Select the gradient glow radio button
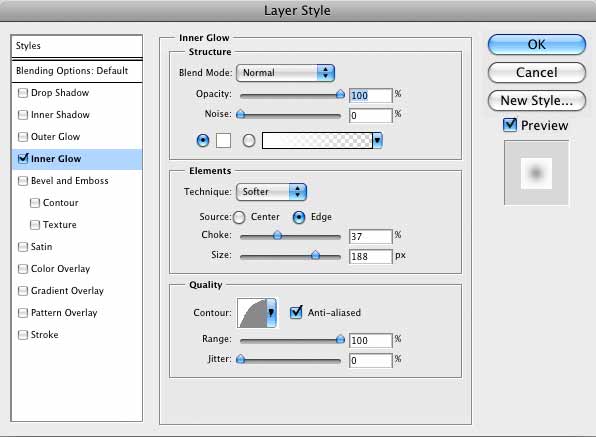The width and height of the screenshot is (596, 437). pyautogui.click(x=249, y=141)
